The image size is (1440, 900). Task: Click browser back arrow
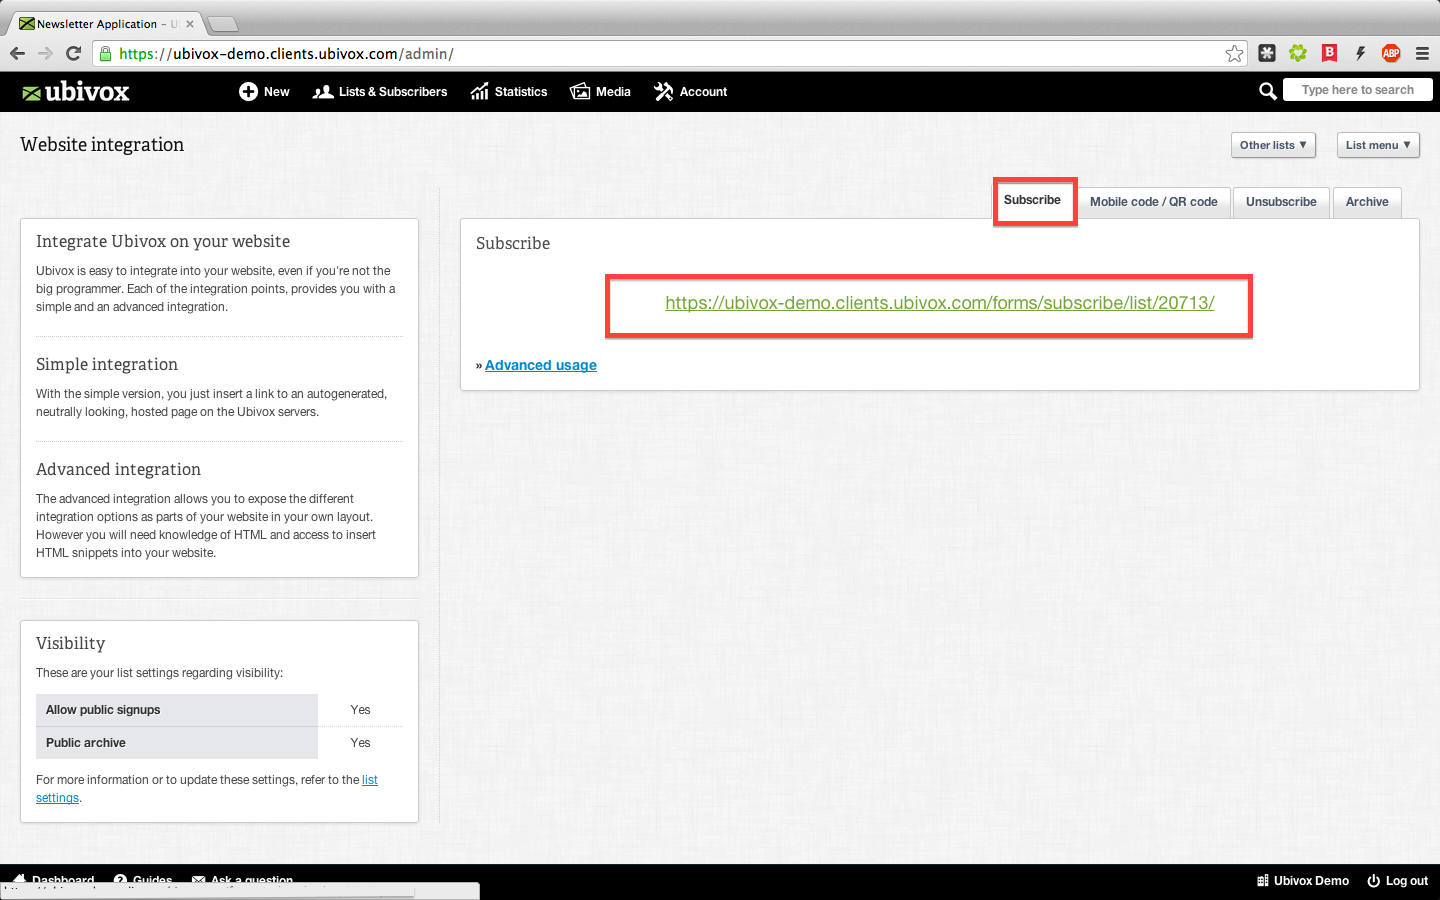pos(17,53)
